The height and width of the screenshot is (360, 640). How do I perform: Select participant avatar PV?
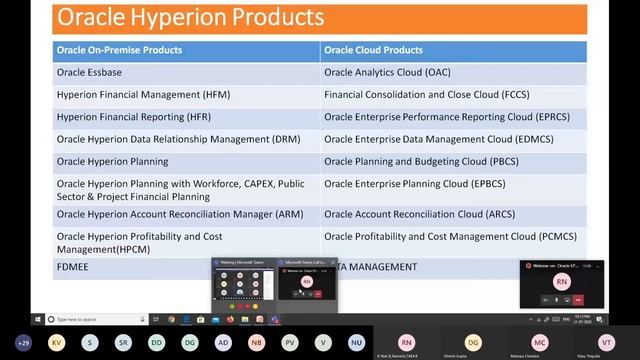(290, 343)
